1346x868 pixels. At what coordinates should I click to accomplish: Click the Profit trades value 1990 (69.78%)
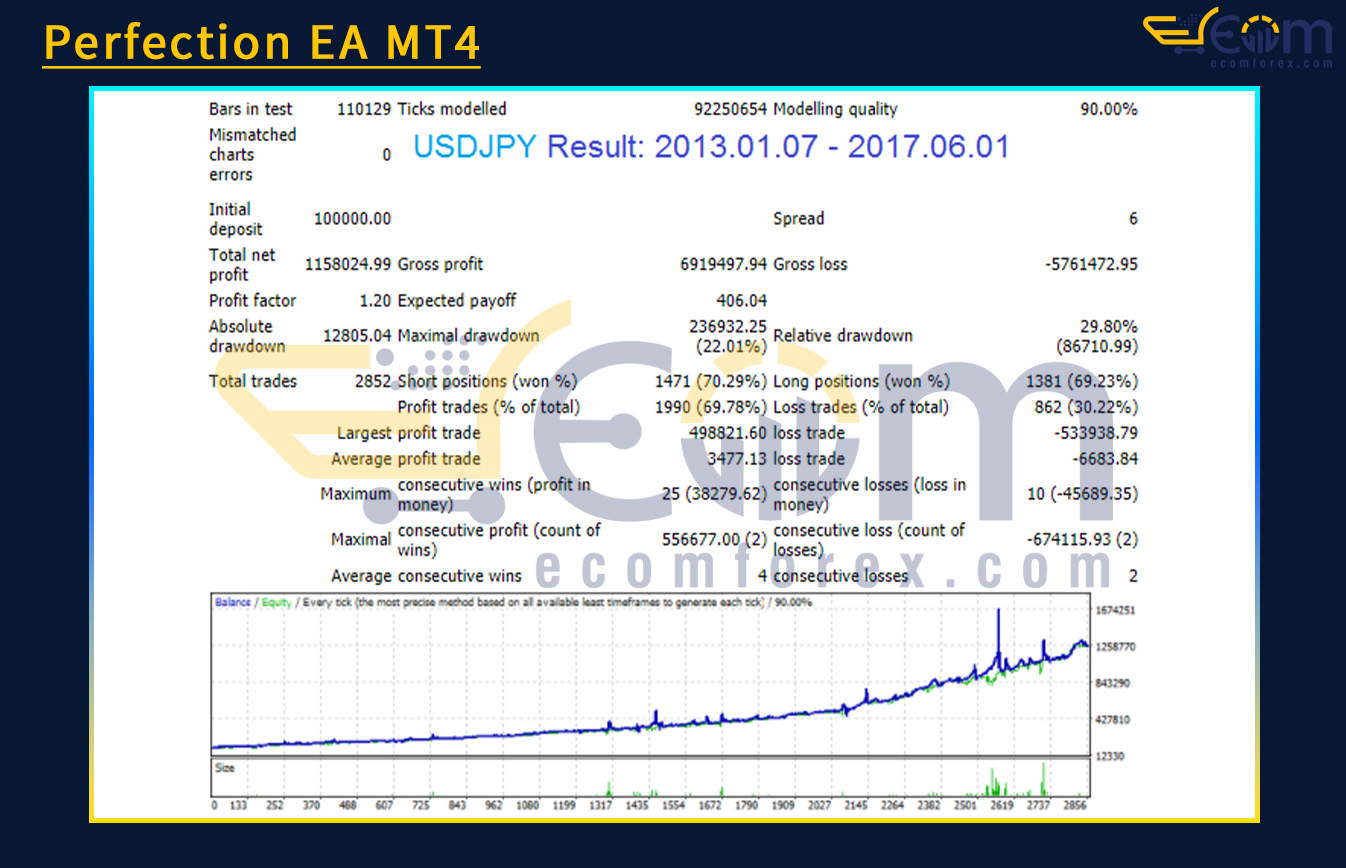(711, 408)
